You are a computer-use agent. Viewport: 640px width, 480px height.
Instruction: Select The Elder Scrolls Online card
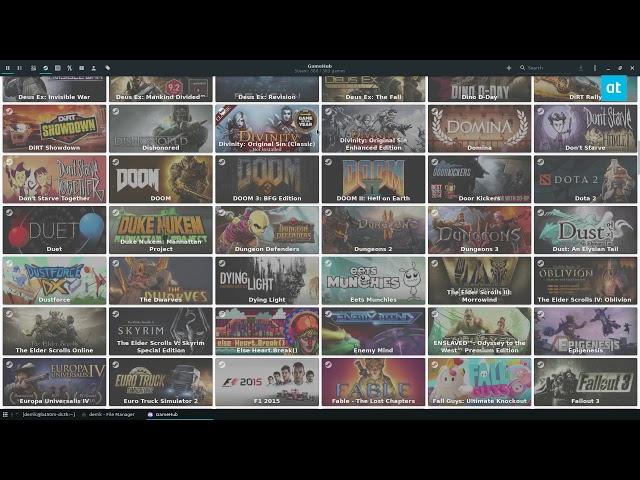coord(54,331)
